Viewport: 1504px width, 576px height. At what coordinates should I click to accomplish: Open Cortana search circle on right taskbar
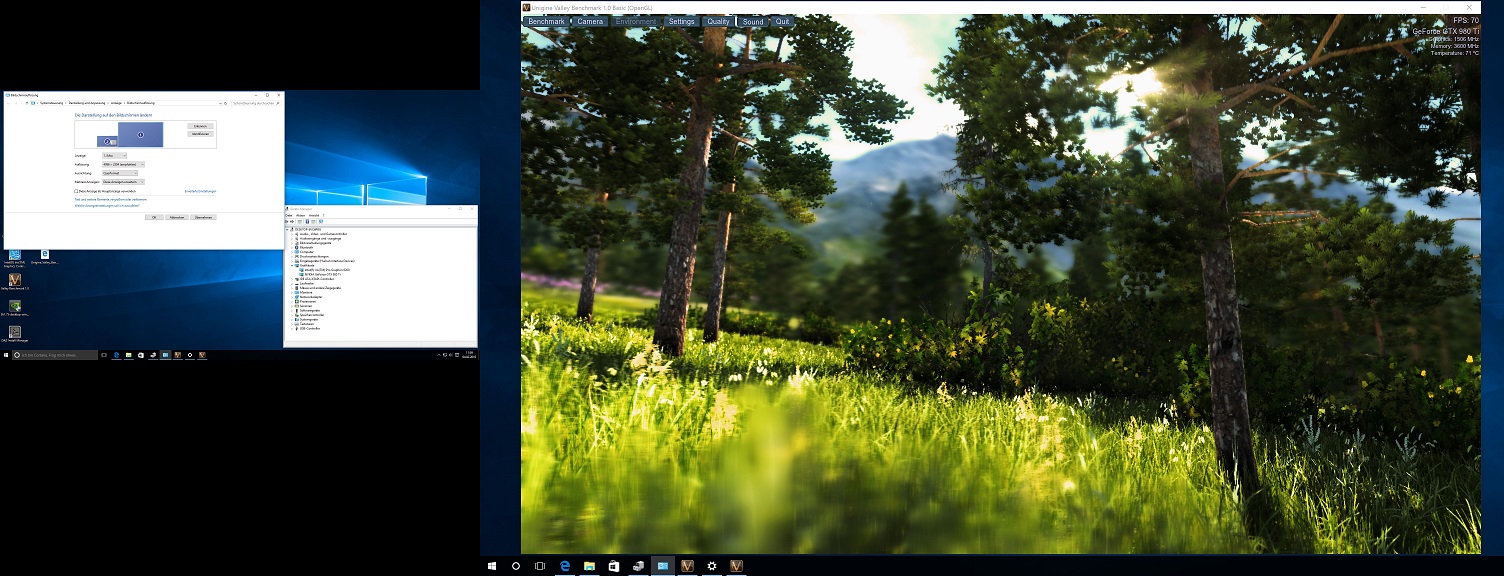click(x=516, y=565)
